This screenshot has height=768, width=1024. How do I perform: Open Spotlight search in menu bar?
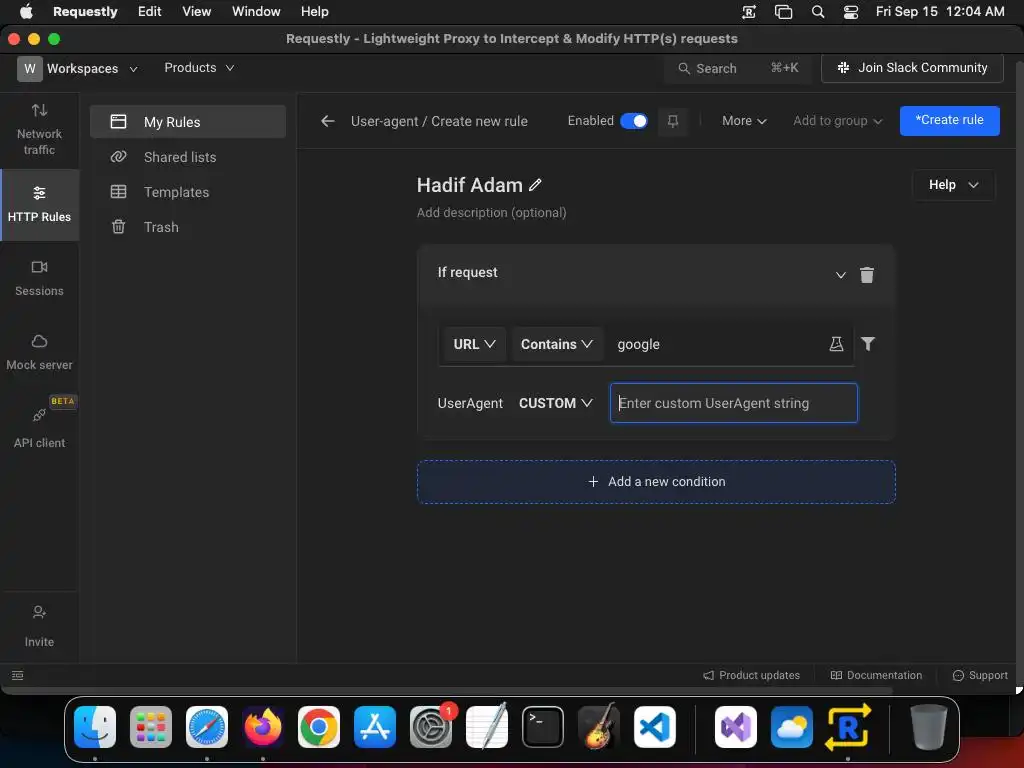(818, 12)
